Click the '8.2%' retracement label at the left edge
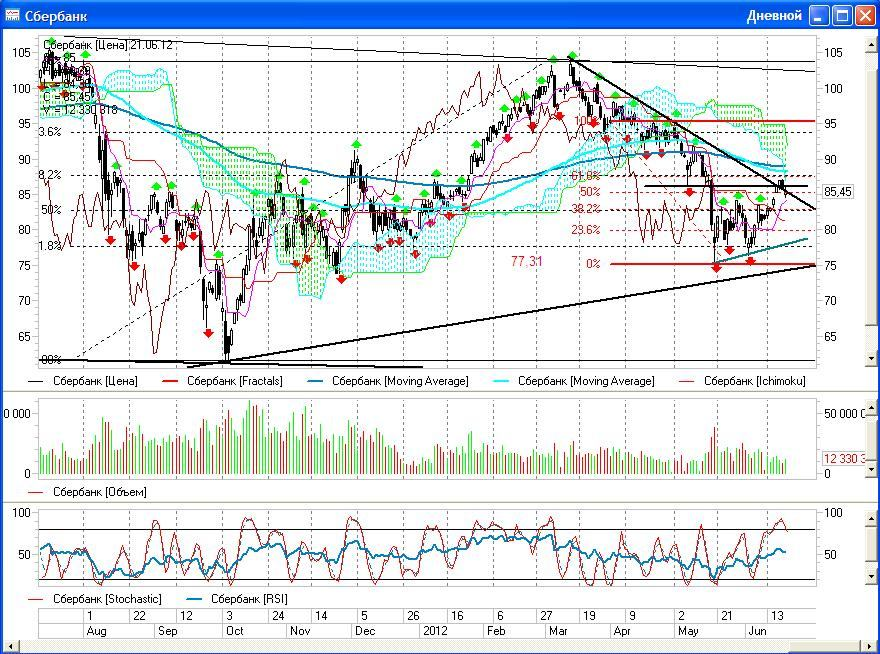The width and height of the screenshot is (880, 654). pos(49,175)
